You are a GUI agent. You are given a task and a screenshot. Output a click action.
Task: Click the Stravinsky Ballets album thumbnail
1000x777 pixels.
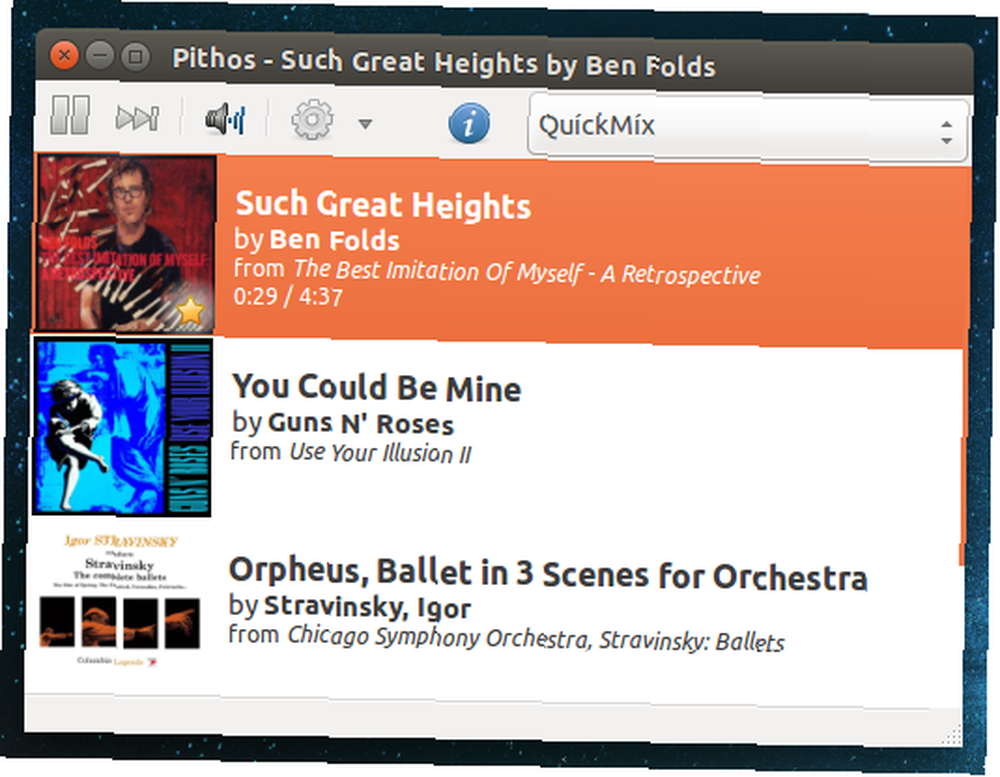(x=119, y=601)
